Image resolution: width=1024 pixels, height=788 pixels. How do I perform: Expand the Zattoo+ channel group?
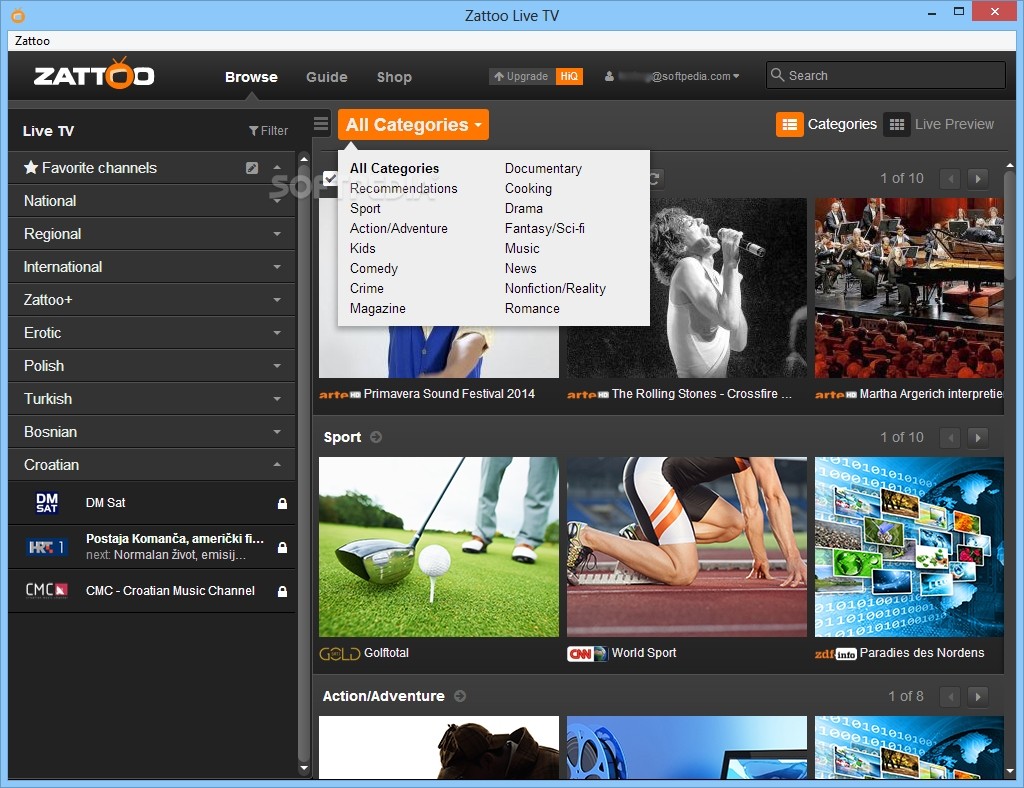[277, 300]
